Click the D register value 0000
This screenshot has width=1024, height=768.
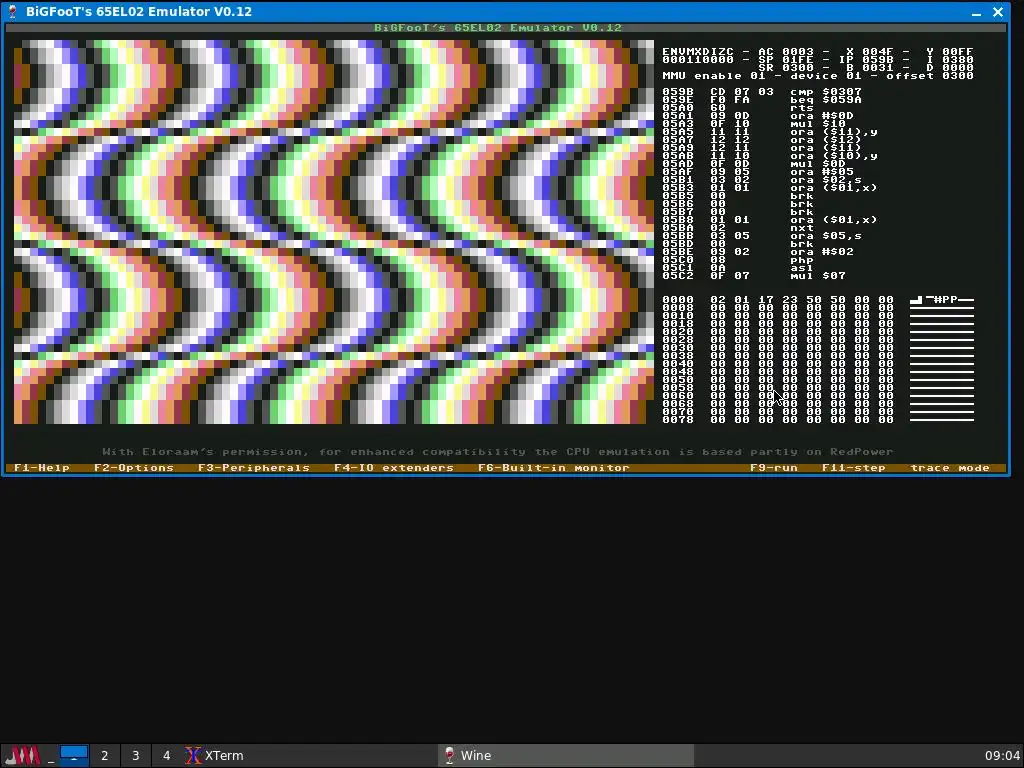point(957,67)
